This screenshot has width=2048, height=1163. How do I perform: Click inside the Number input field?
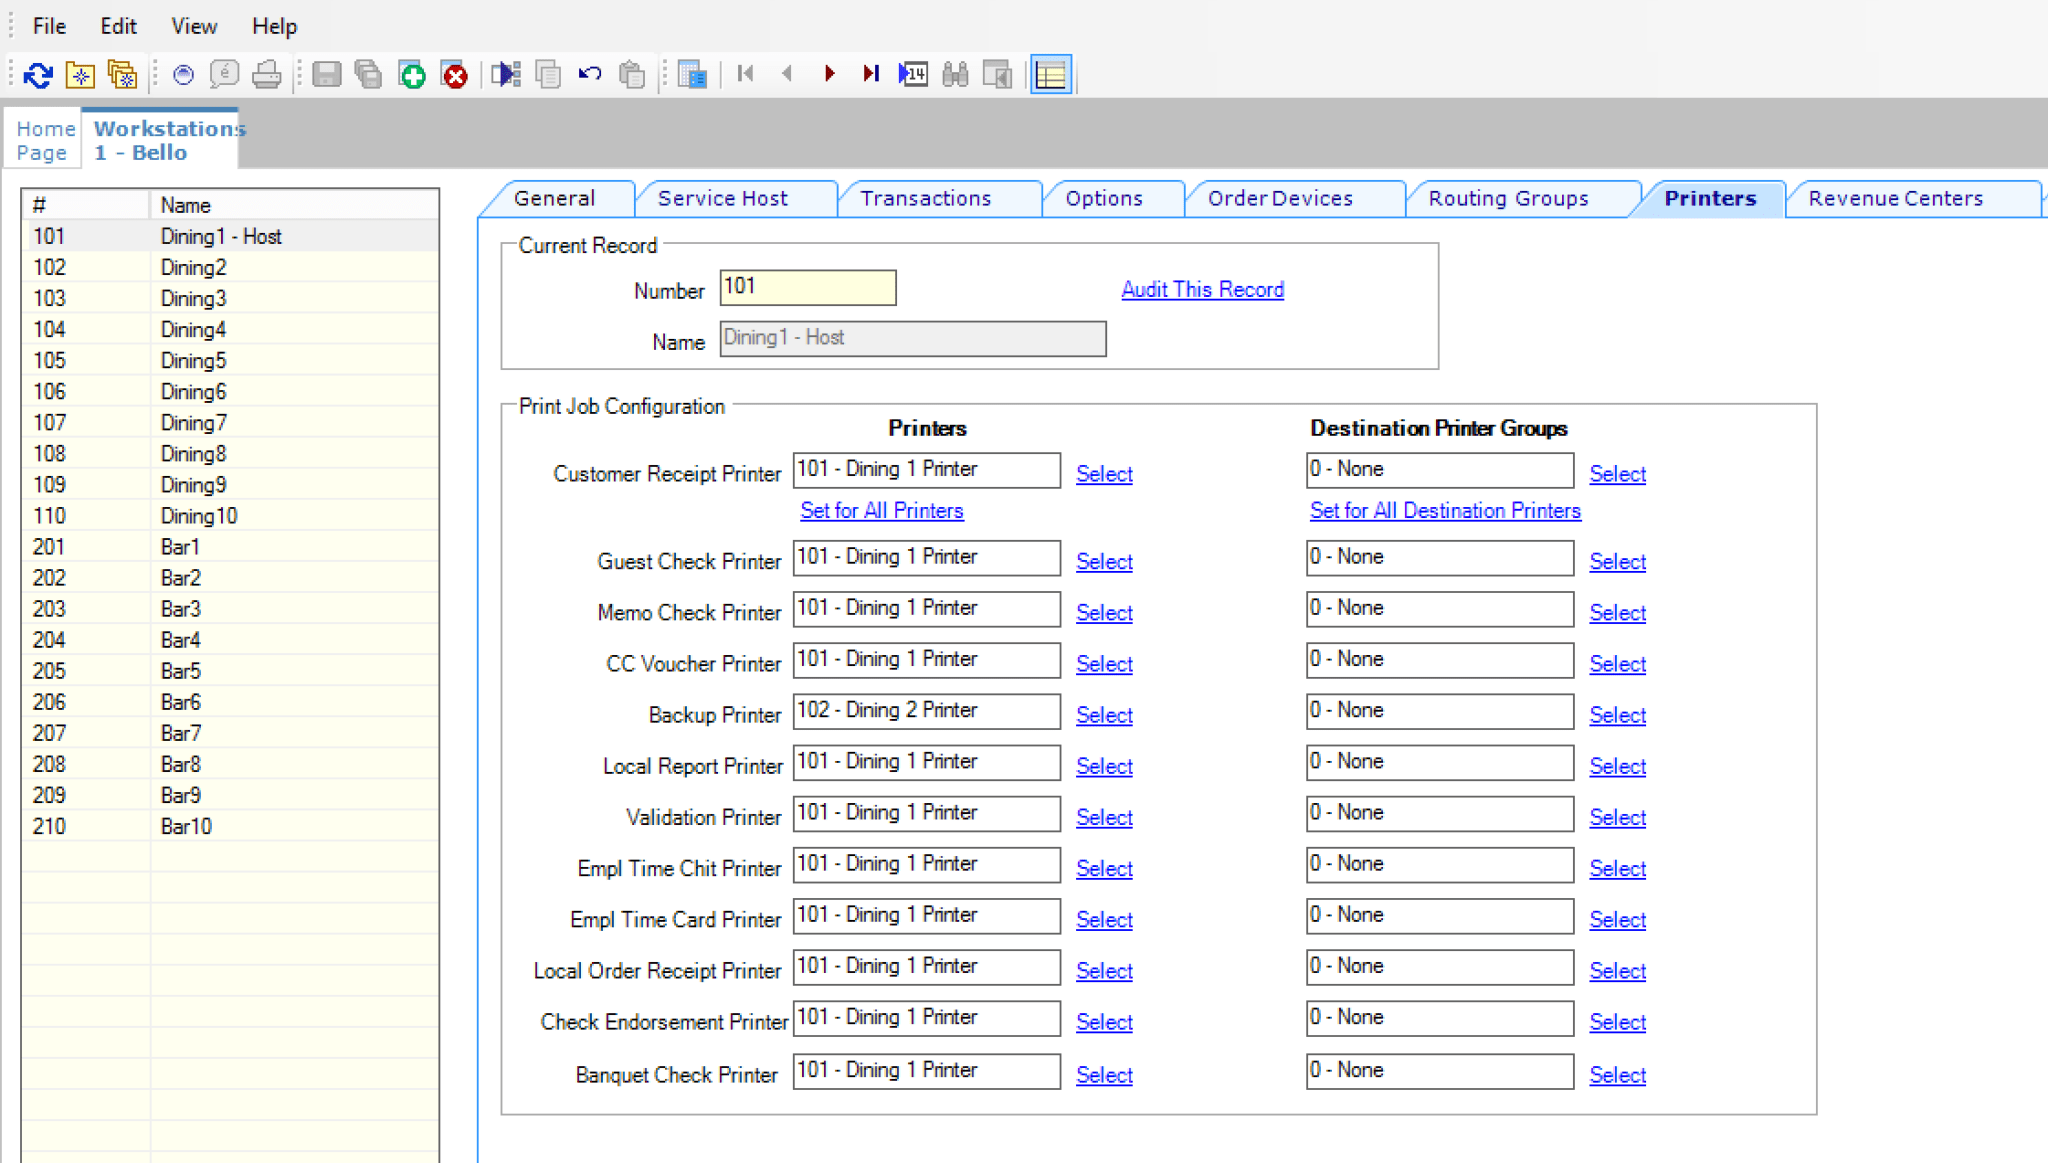point(806,288)
